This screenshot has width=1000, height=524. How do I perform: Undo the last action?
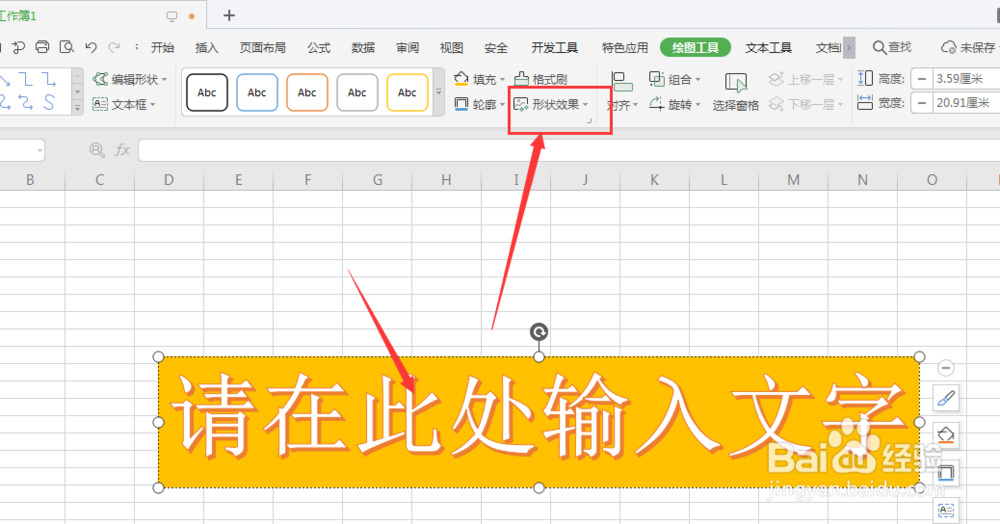click(x=91, y=47)
